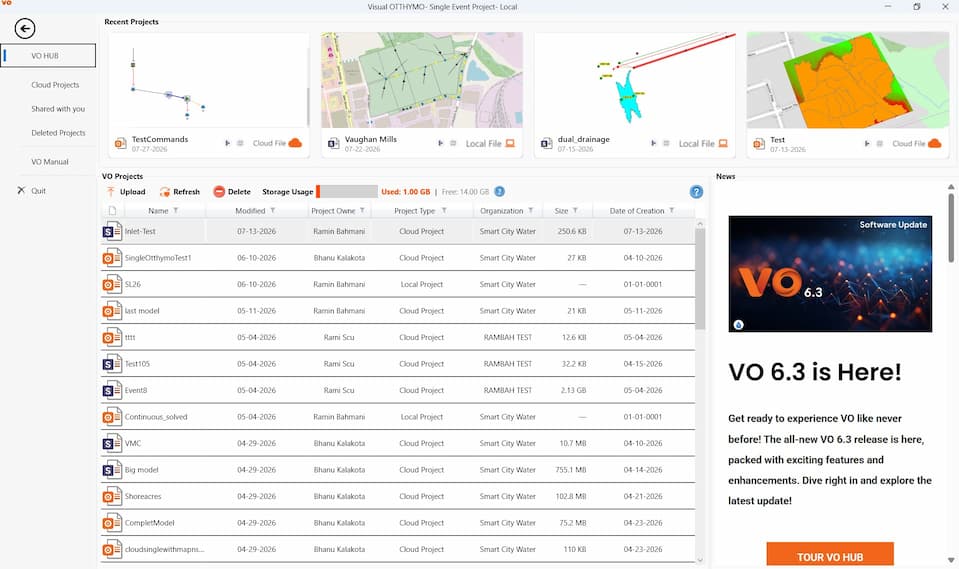This screenshot has height=569, width=959.
Task: Click 'Local Project' in the SL26 row
Action: coord(421,284)
